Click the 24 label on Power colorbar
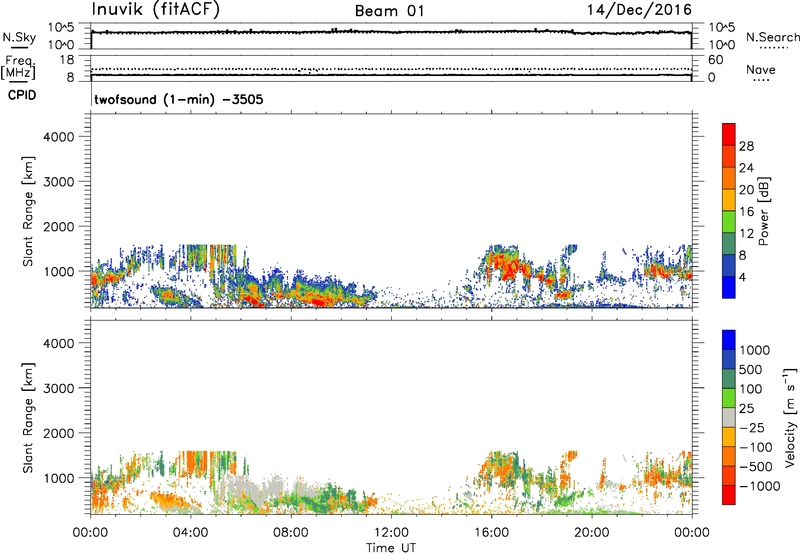This screenshot has width=800, height=554. [x=746, y=168]
